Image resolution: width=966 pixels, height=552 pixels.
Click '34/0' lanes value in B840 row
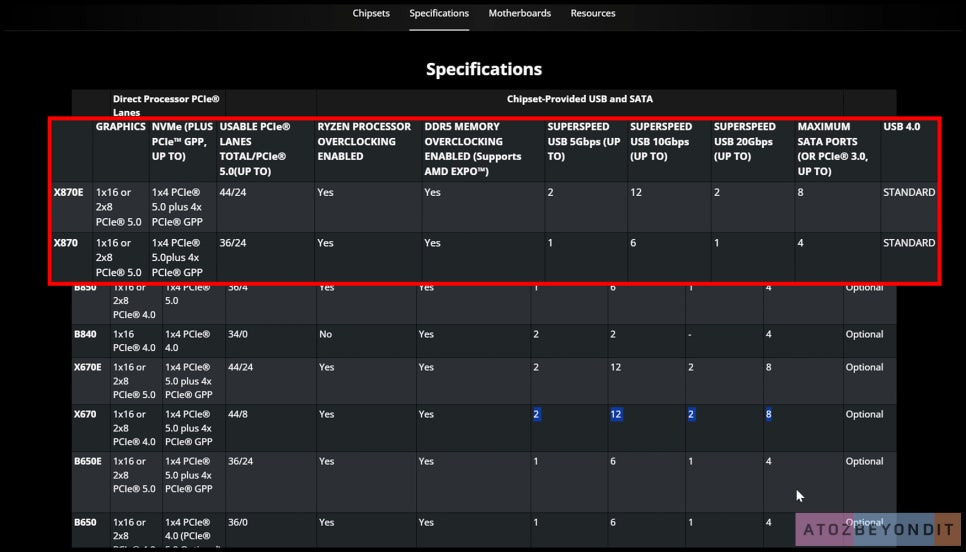pyautogui.click(x=238, y=334)
